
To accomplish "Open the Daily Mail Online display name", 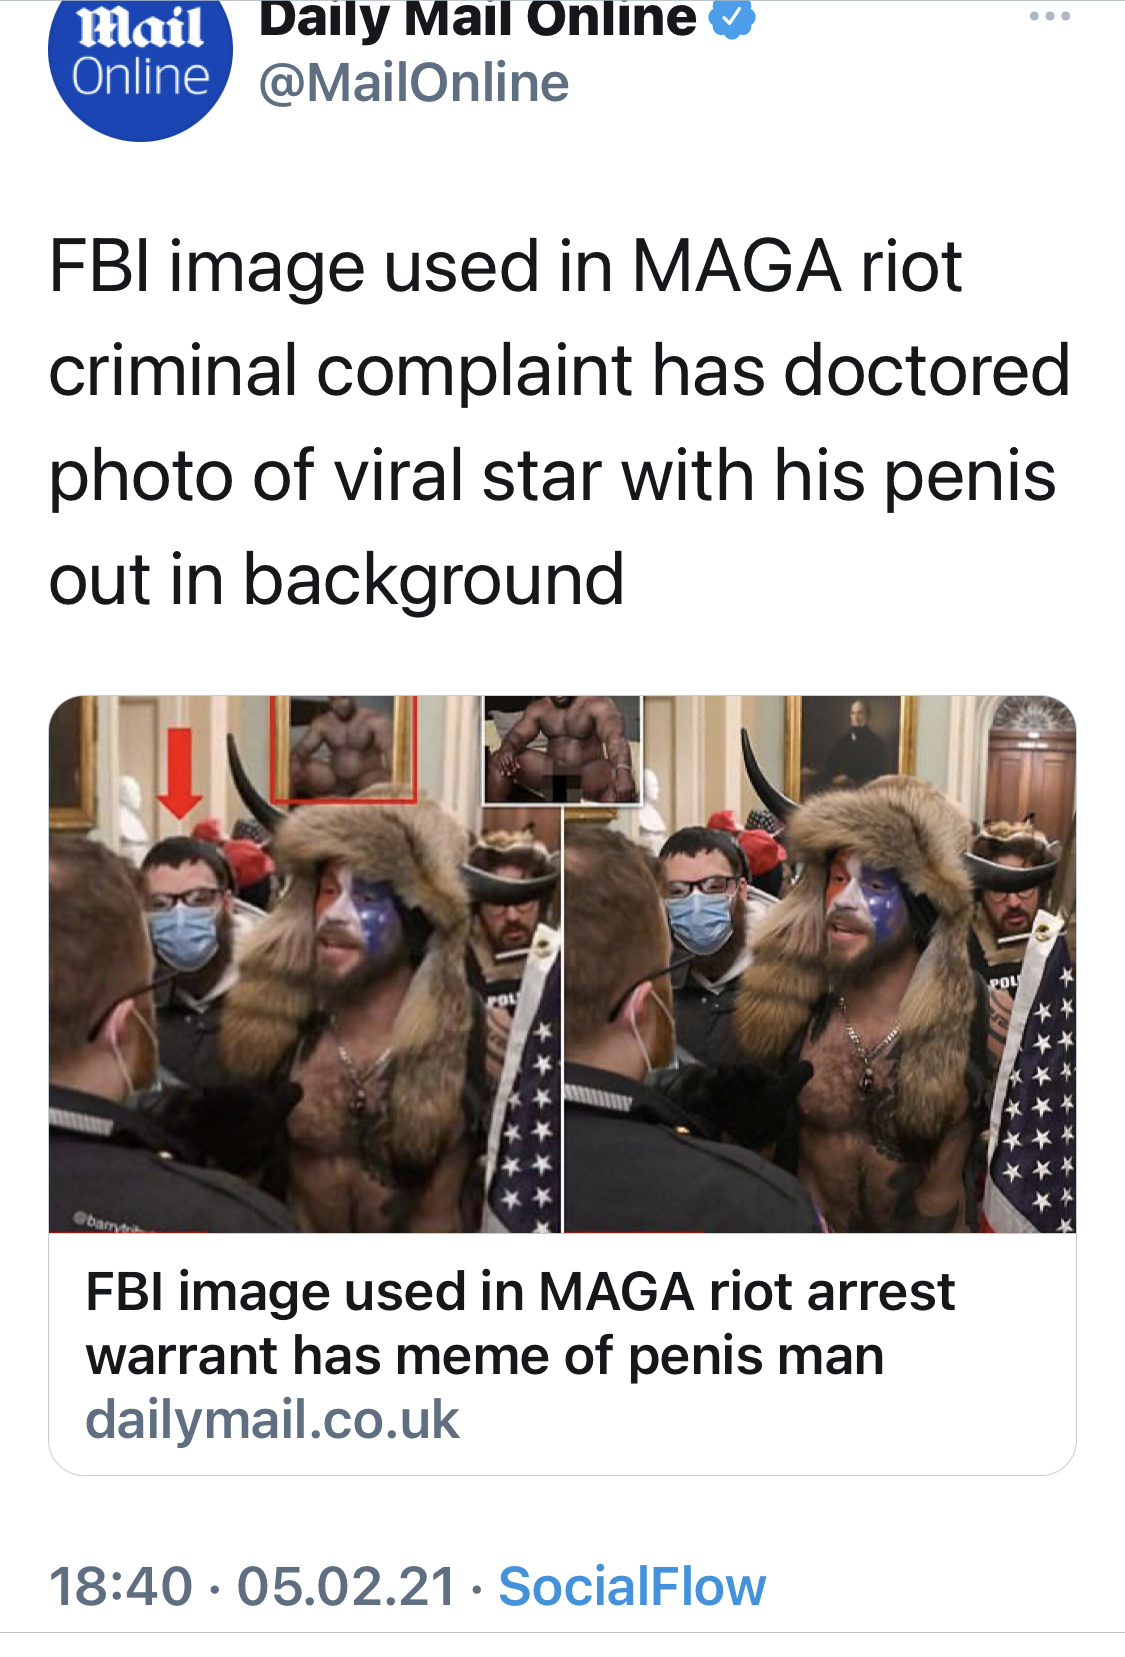I will (x=477, y=19).
